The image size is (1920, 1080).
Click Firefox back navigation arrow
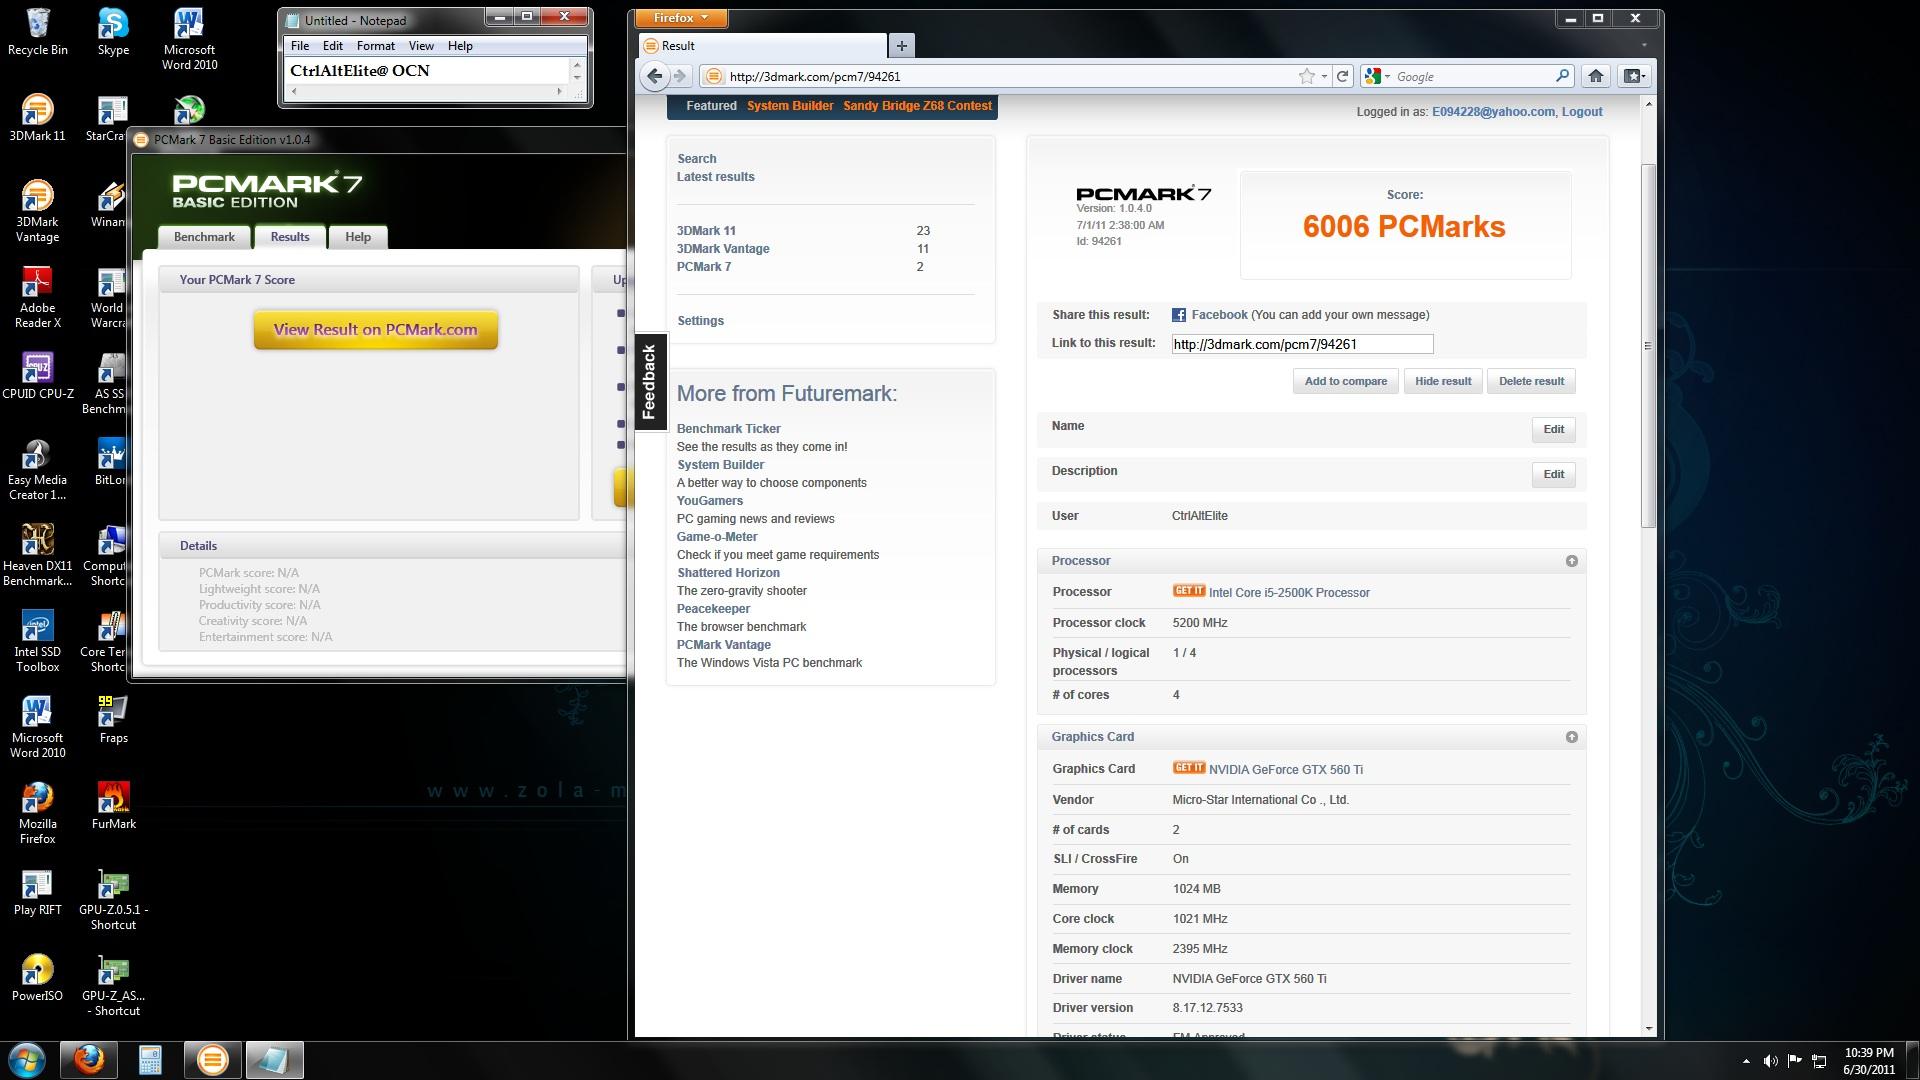tap(654, 76)
